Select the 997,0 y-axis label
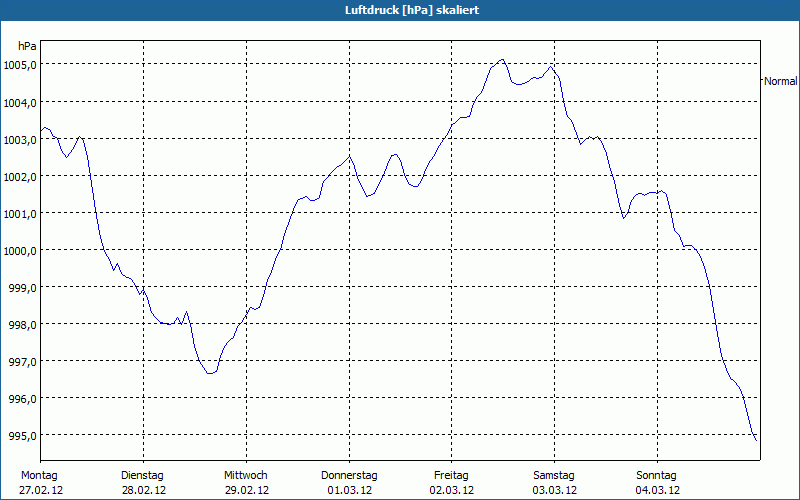Screen dimensions: 800x500 (x=22, y=362)
